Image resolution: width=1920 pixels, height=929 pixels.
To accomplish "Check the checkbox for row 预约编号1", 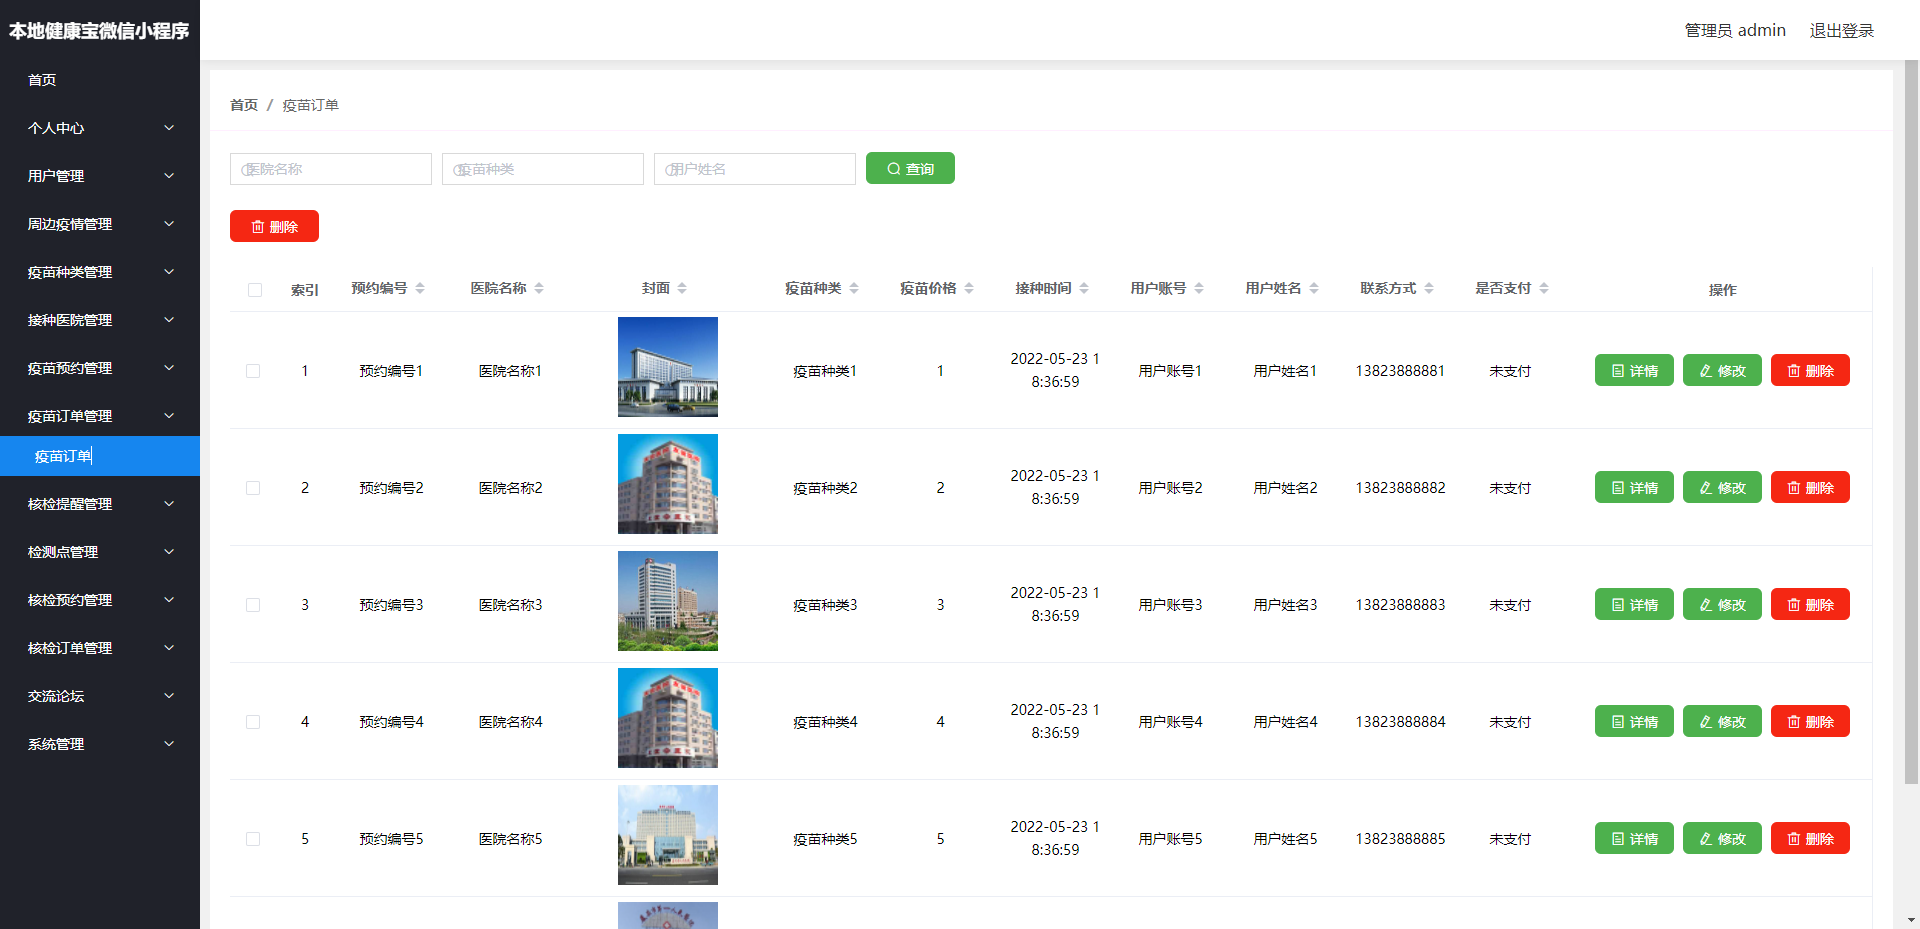I will (253, 371).
